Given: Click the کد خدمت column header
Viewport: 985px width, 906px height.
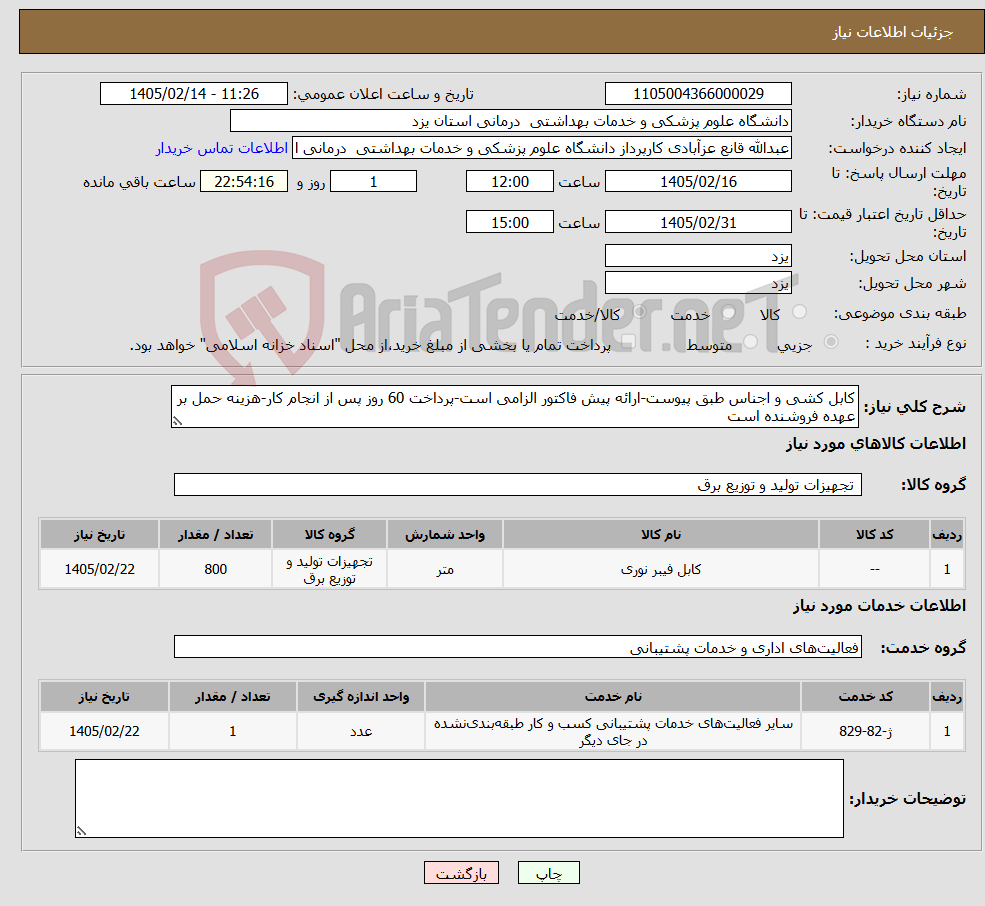Looking at the screenshot, I should 866,696.
